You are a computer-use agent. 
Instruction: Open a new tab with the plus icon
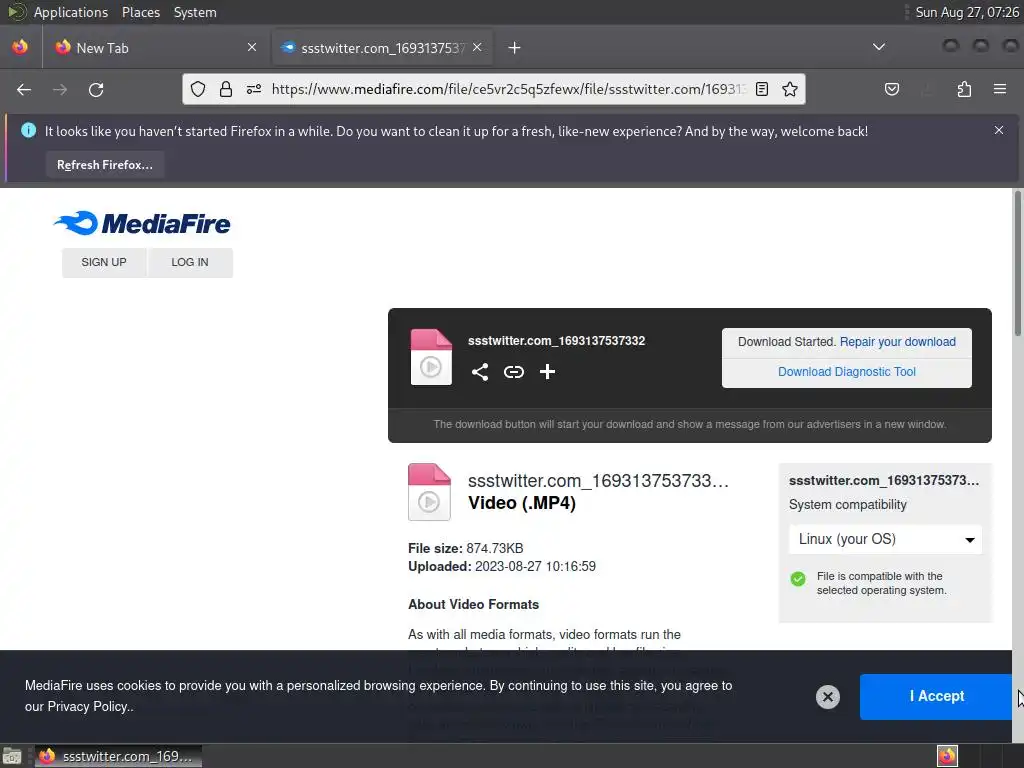[515, 48]
